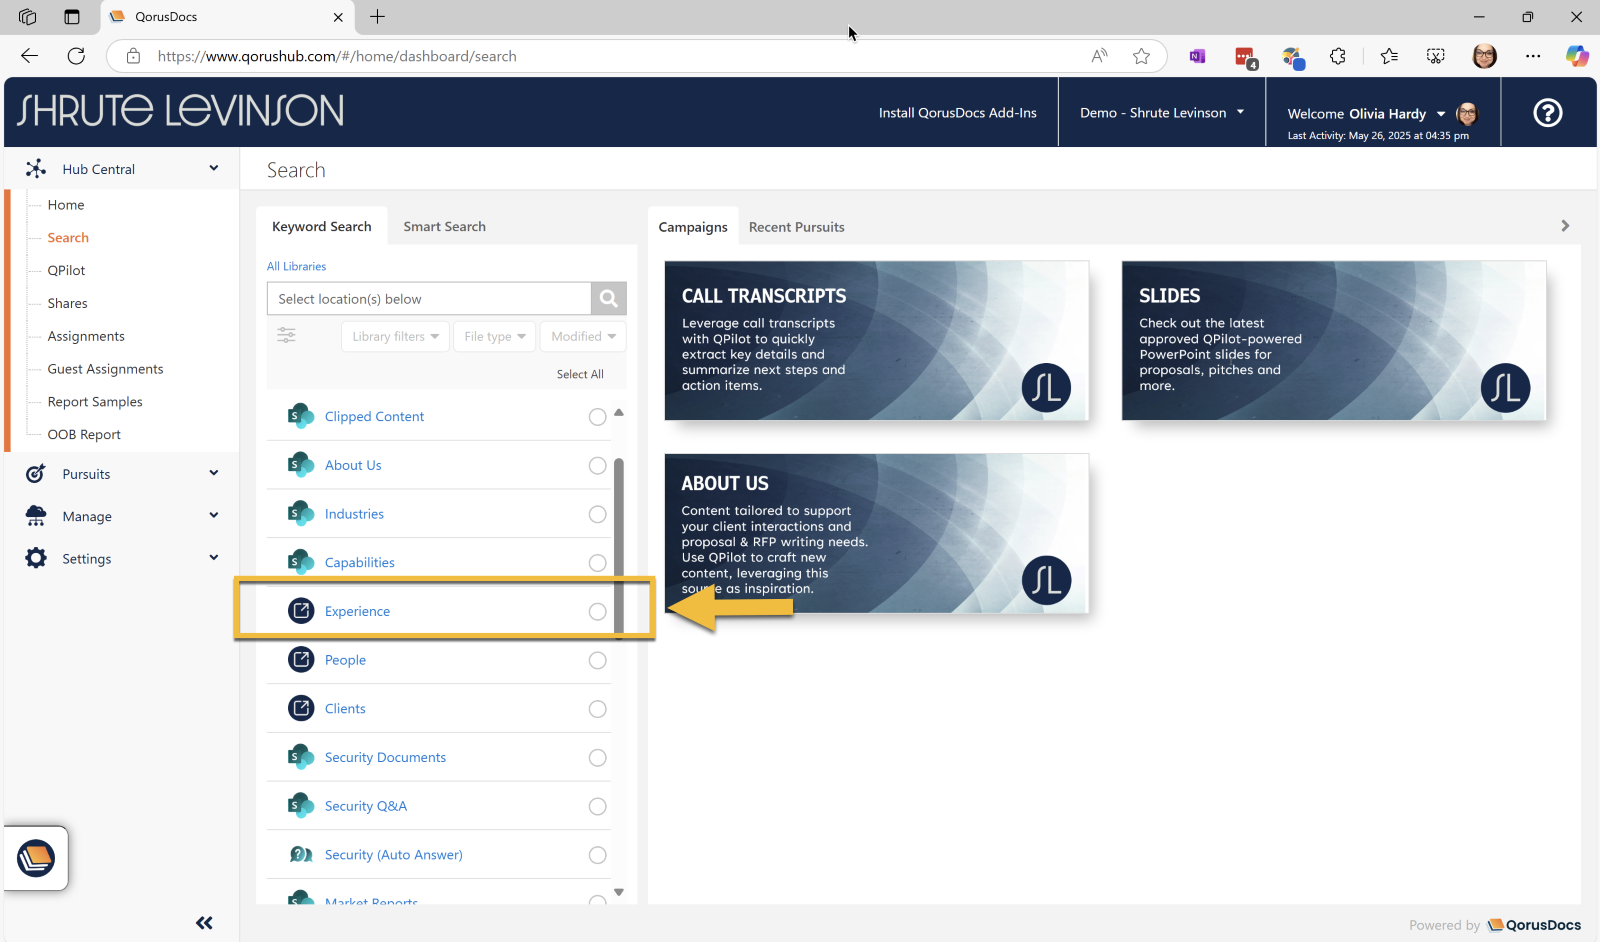Refresh the browser page
The width and height of the screenshot is (1600, 942).
point(76,56)
